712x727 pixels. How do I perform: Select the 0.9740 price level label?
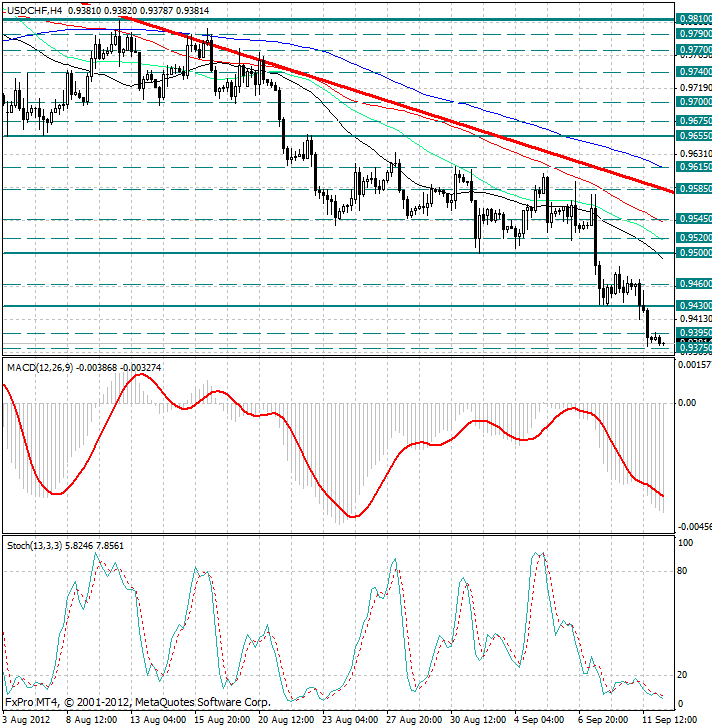[x=694, y=72]
